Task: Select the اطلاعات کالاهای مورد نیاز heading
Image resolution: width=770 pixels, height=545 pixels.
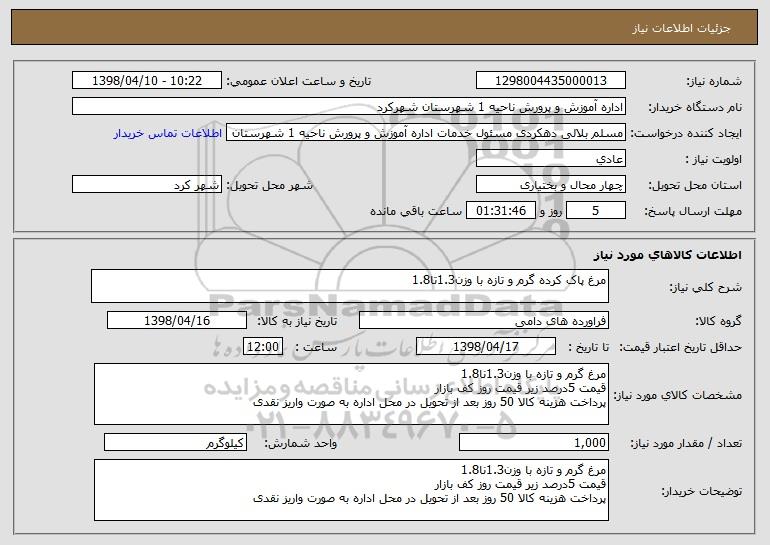Action: [x=667, y=255]
